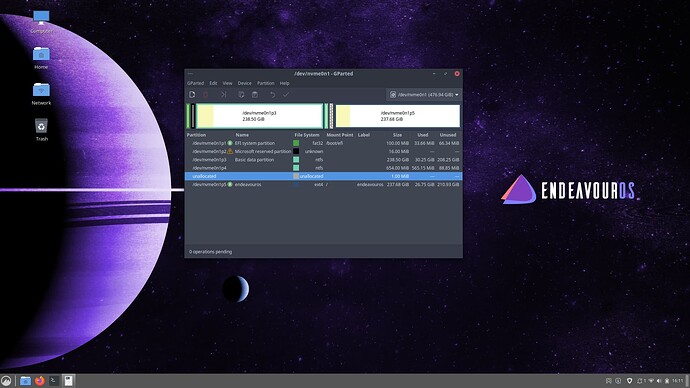Image resolution: width=690 pixels, height=388 pixels.
Task: Click the Name column header
Action: tap(242, 135)
